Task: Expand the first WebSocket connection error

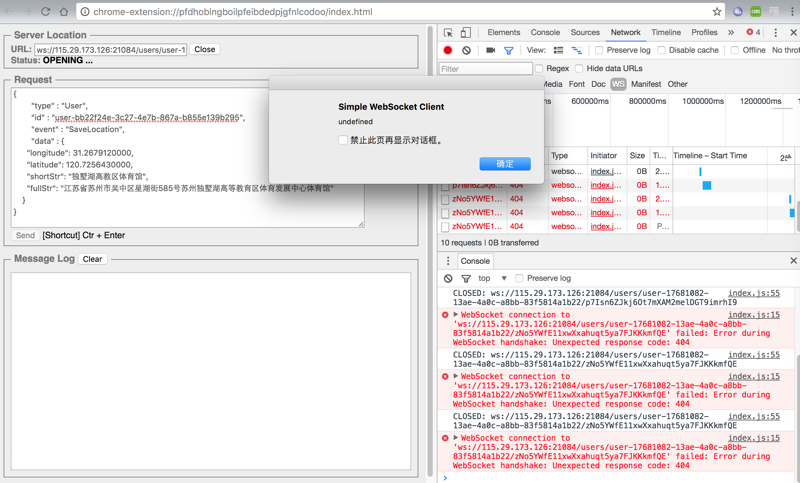Action: (x=456, y=314)
